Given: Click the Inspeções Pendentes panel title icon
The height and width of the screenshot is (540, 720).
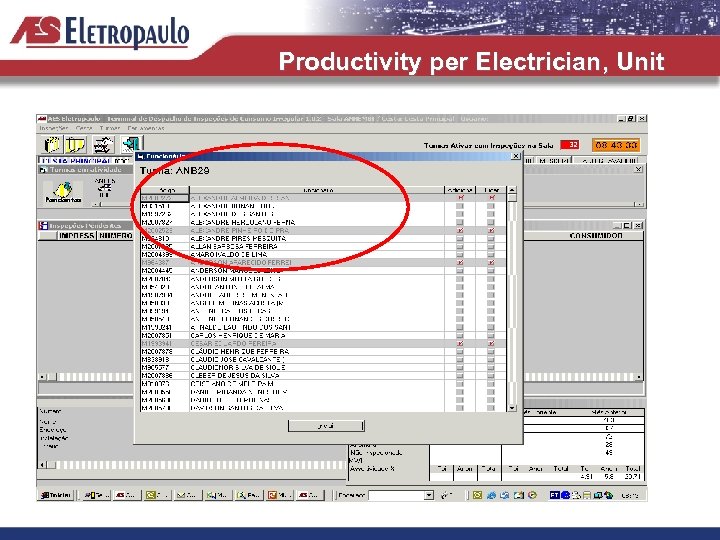Looking at the screenshot, I should 43,225.
